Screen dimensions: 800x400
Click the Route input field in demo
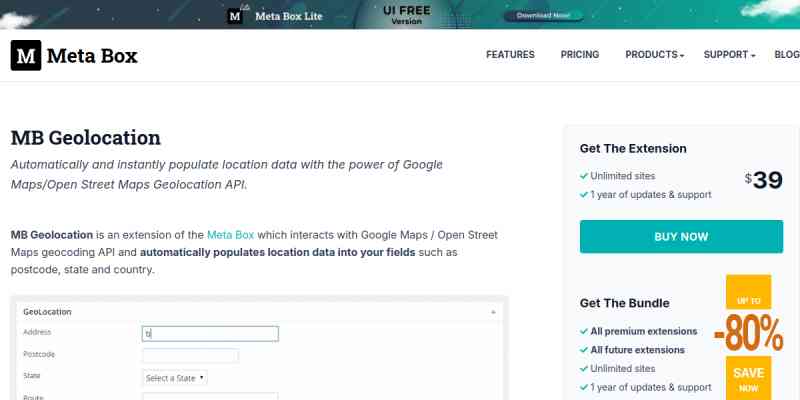(210, 396)
